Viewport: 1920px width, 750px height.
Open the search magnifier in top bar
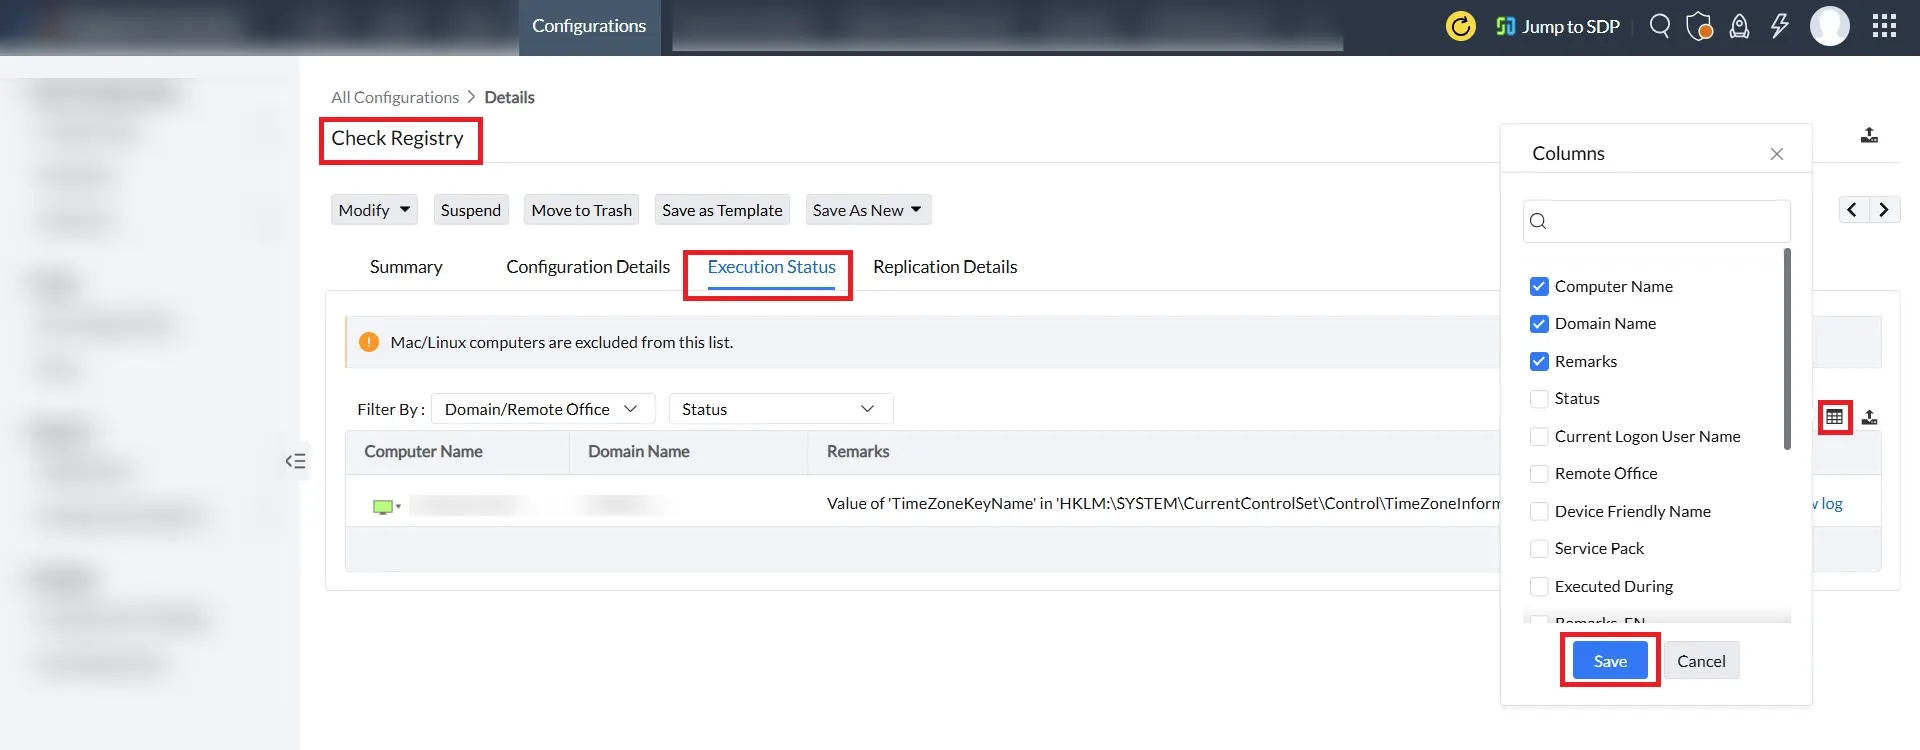[1660, 26]
